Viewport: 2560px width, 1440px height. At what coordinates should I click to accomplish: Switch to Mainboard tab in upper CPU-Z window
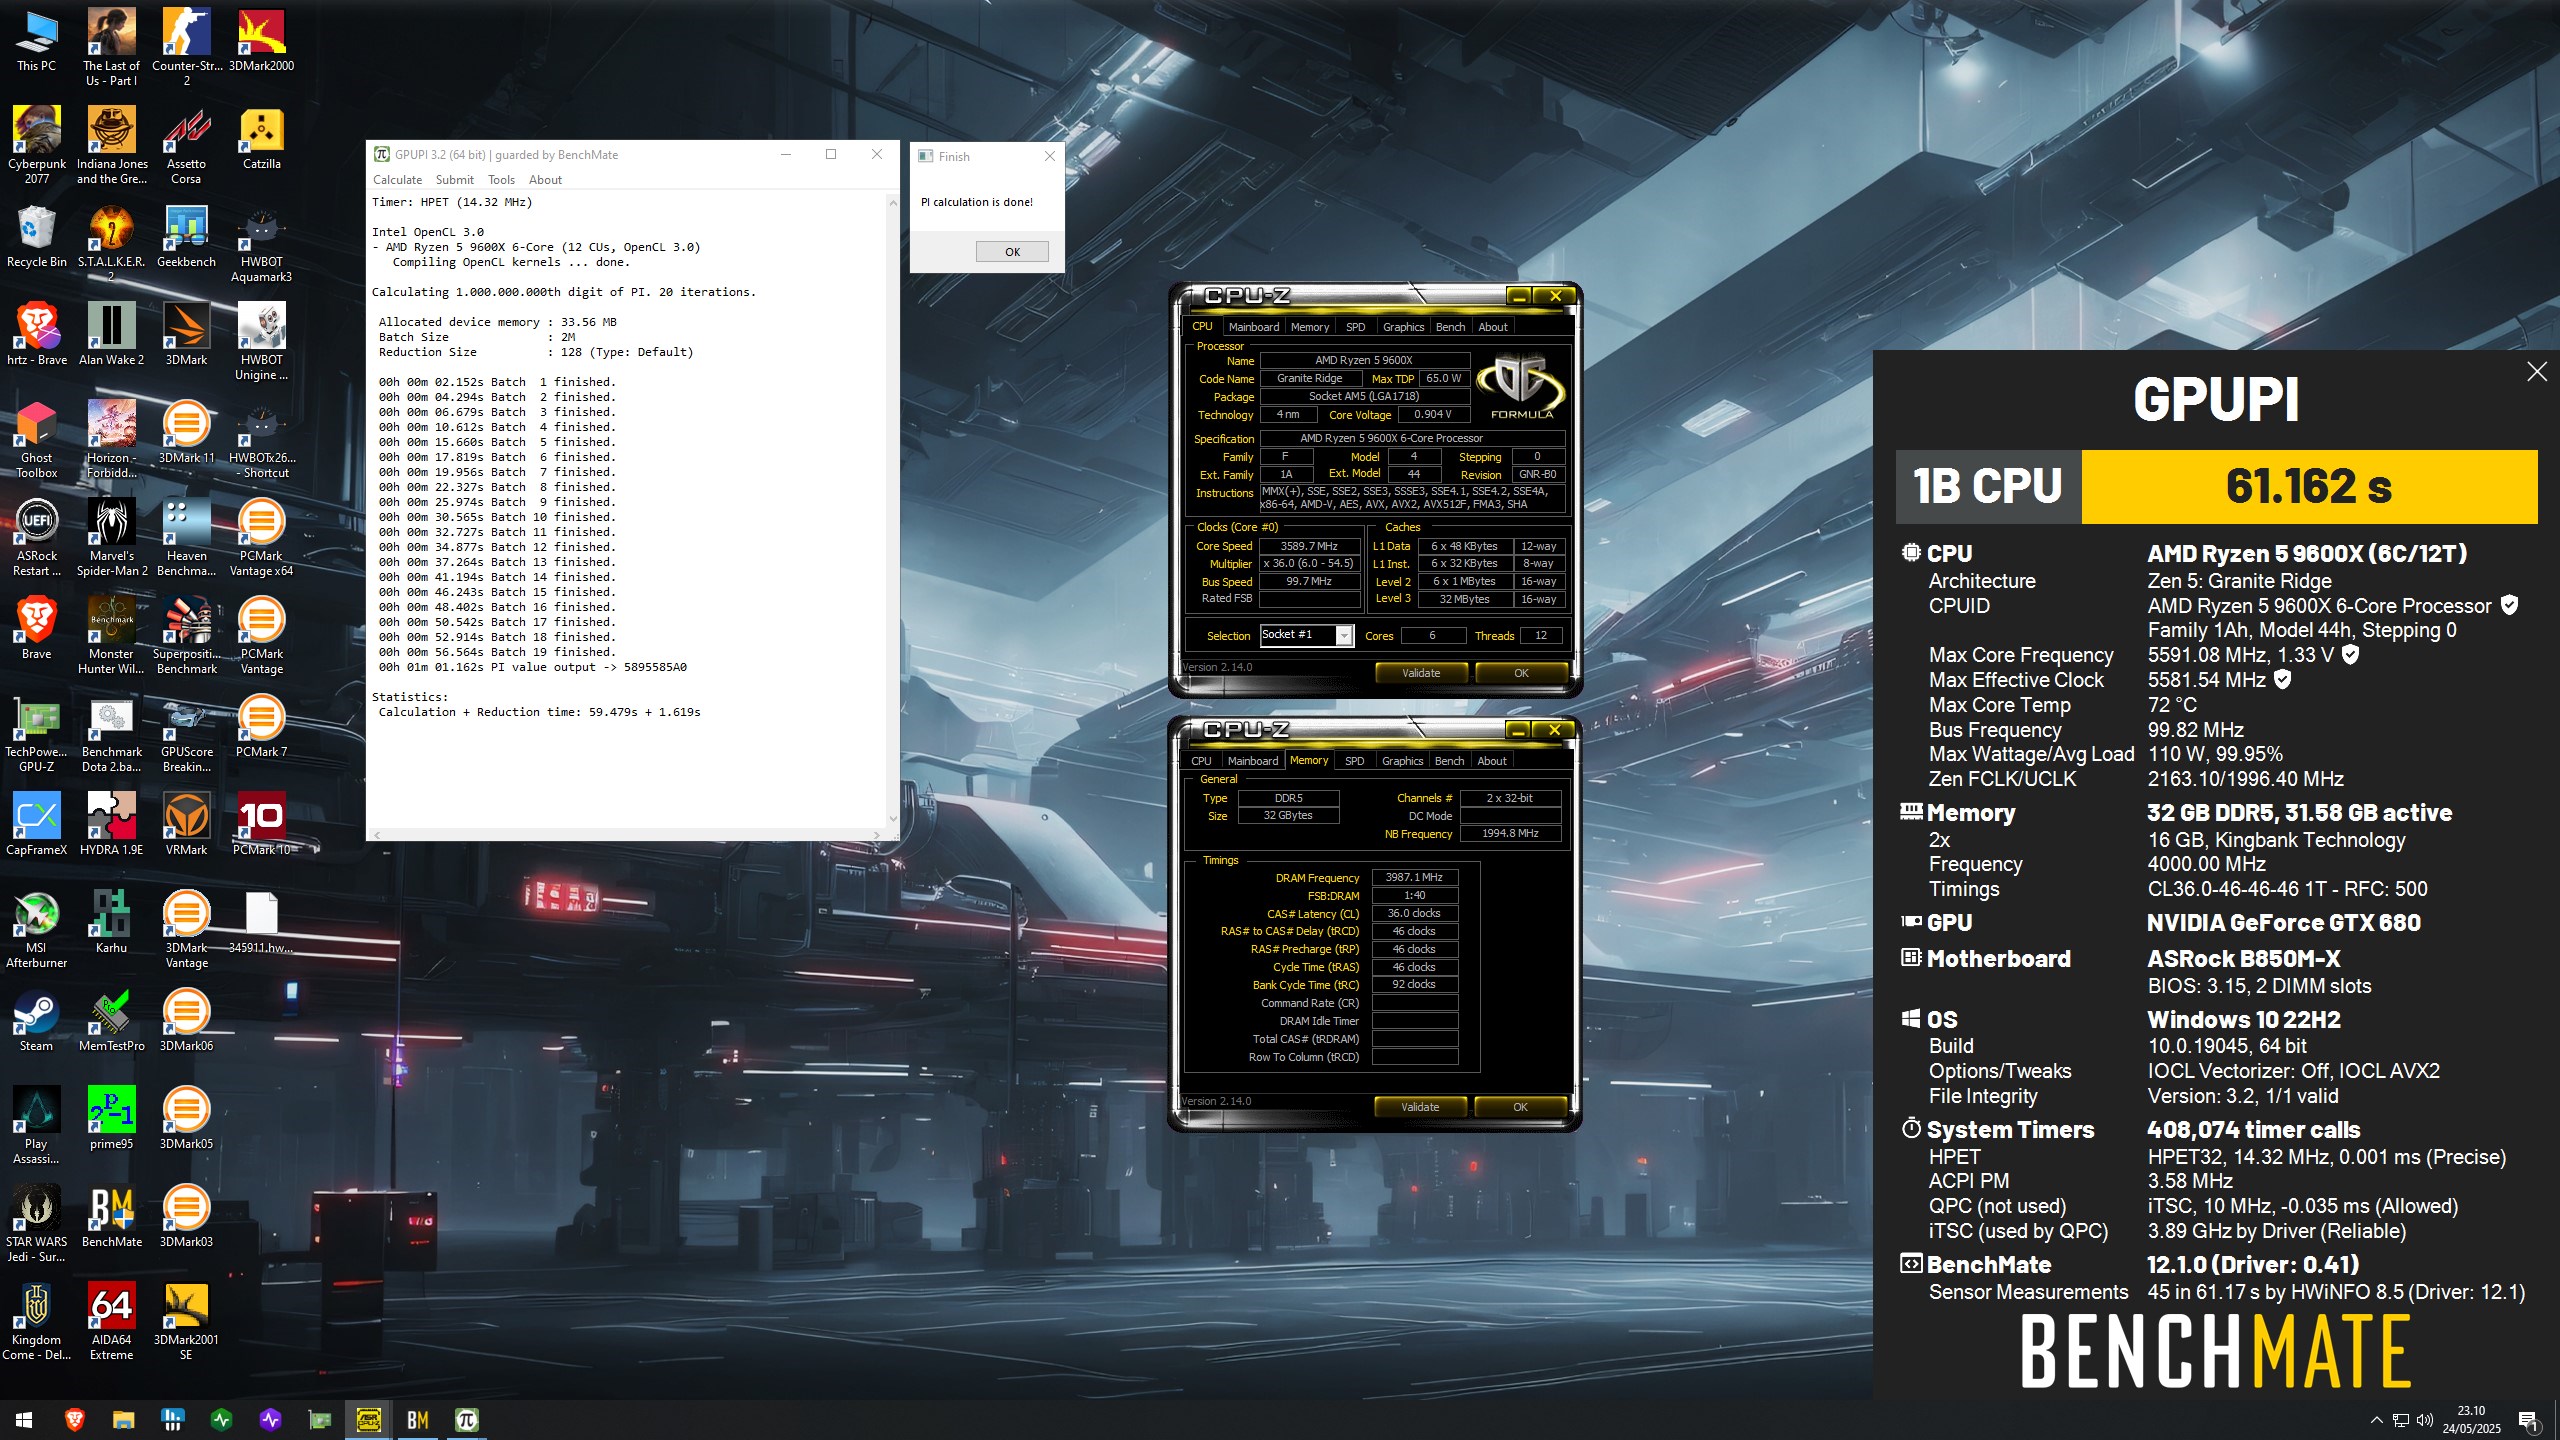[1253, 327]
